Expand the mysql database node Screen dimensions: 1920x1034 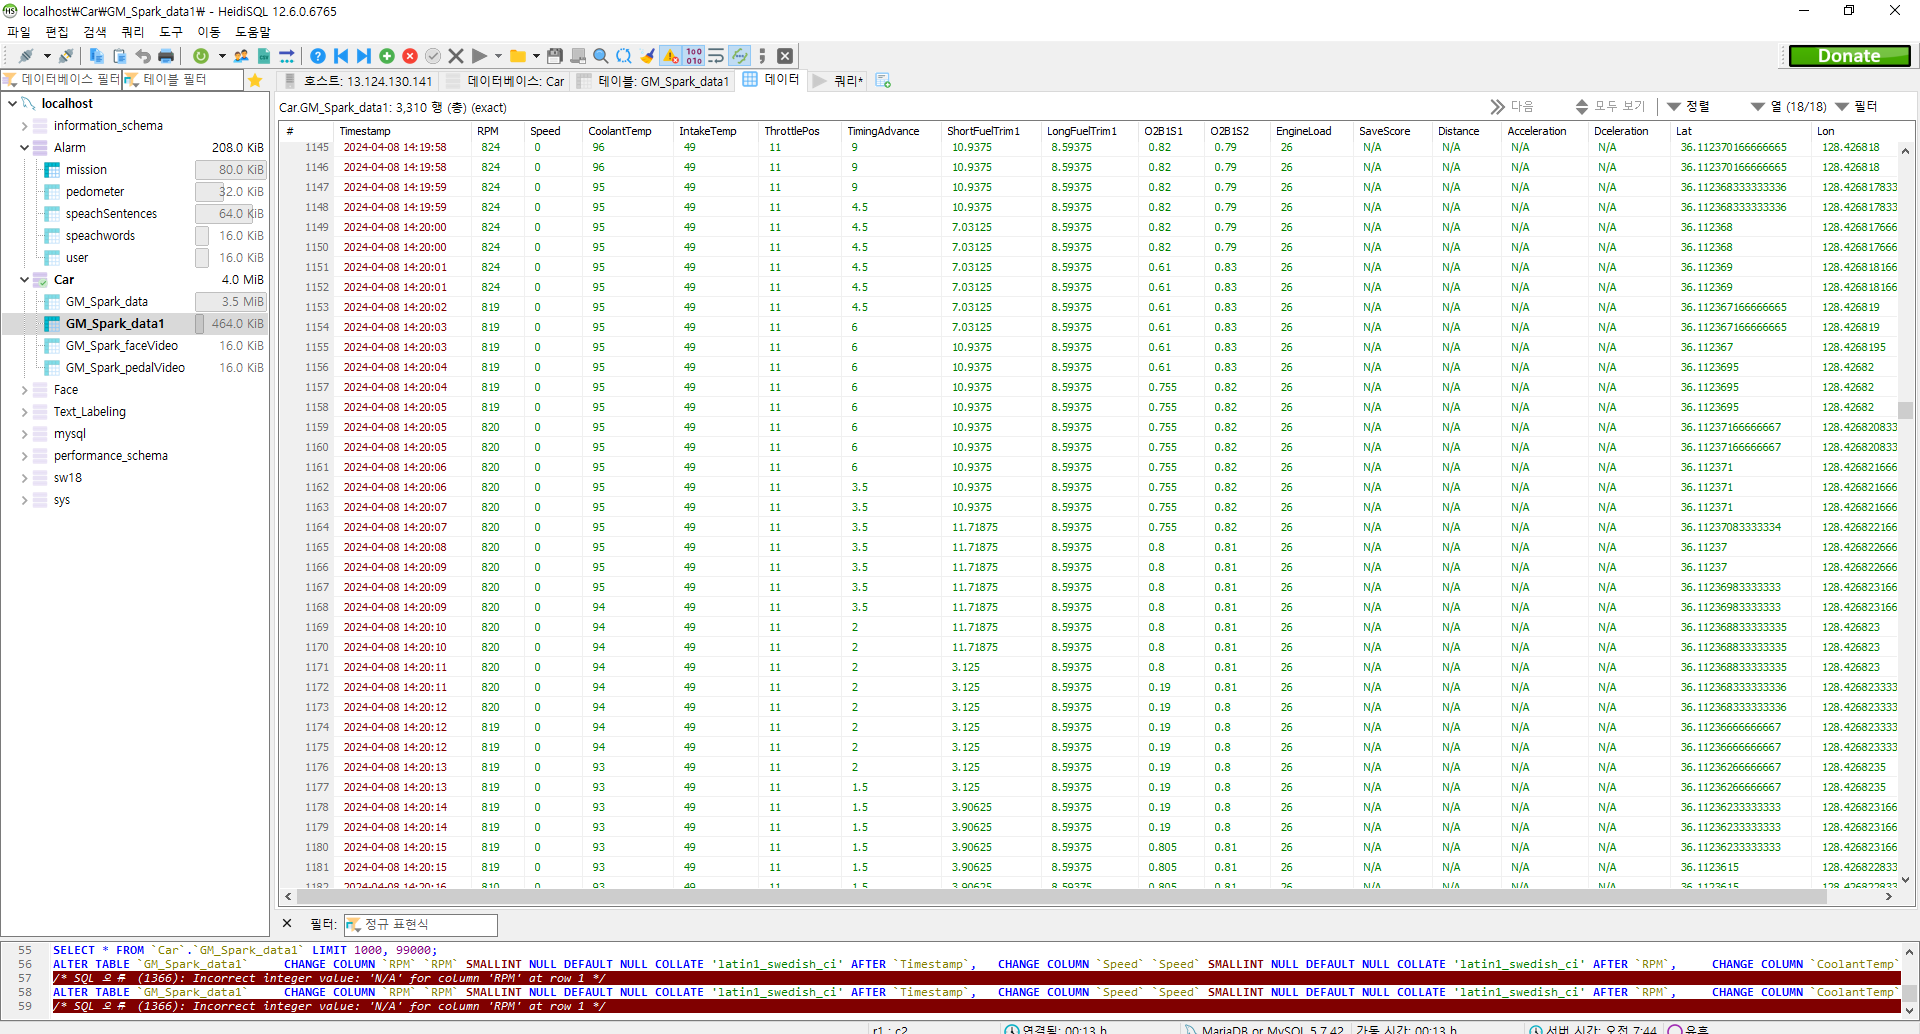point(24,434)
